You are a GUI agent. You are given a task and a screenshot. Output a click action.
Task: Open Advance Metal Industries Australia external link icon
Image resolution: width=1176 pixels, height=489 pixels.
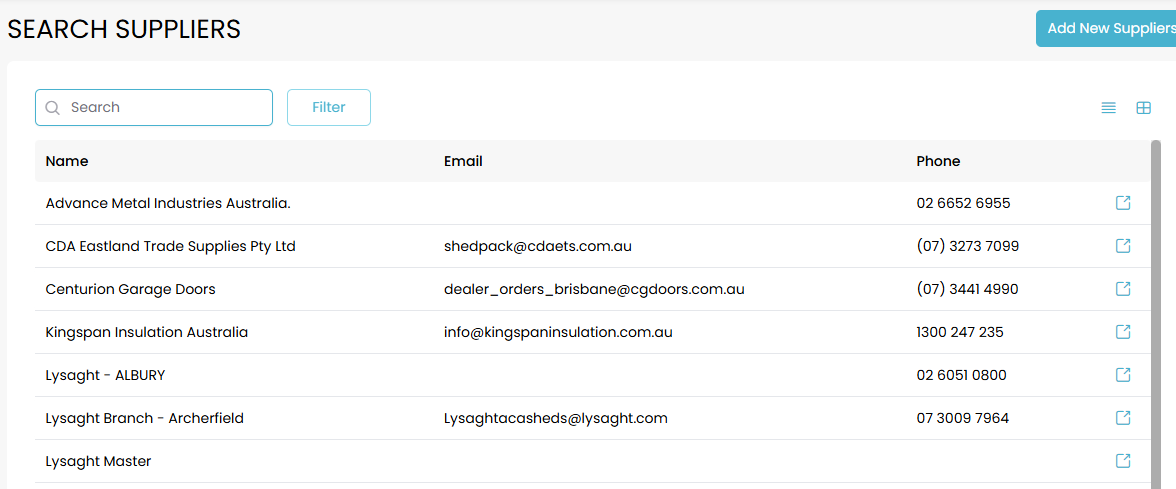[1123, 203]
